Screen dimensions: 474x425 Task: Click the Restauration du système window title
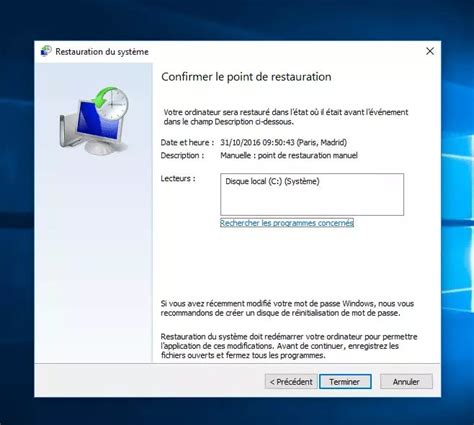point(102,52)
